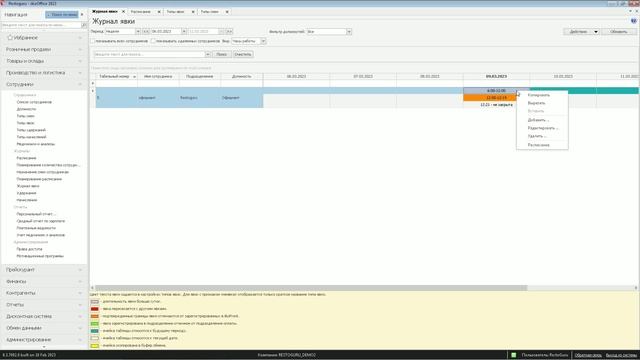Open the Обратная связь link in the status bar

[x=588, y=355]
